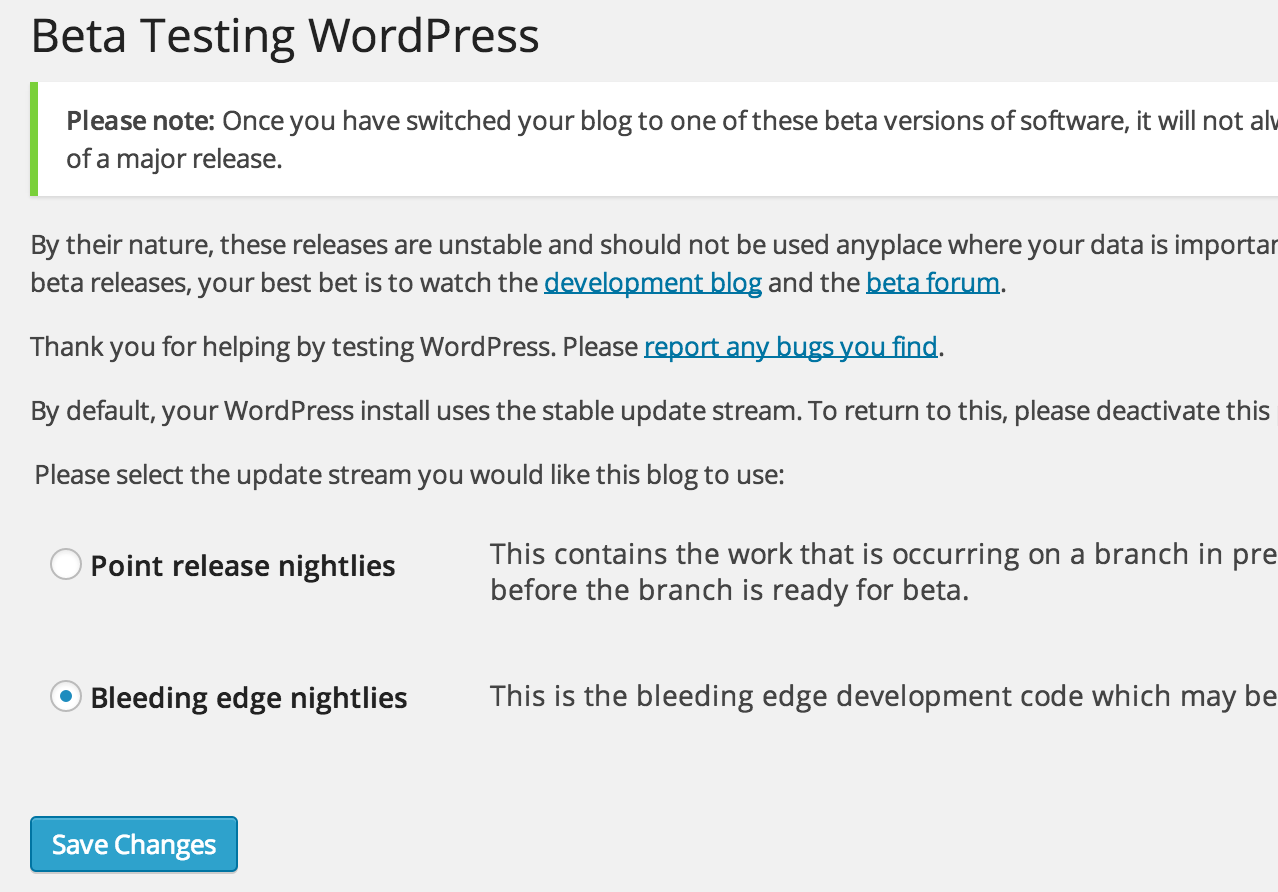
Task: Click the of a major release line
Action: (x=174, y=159)
